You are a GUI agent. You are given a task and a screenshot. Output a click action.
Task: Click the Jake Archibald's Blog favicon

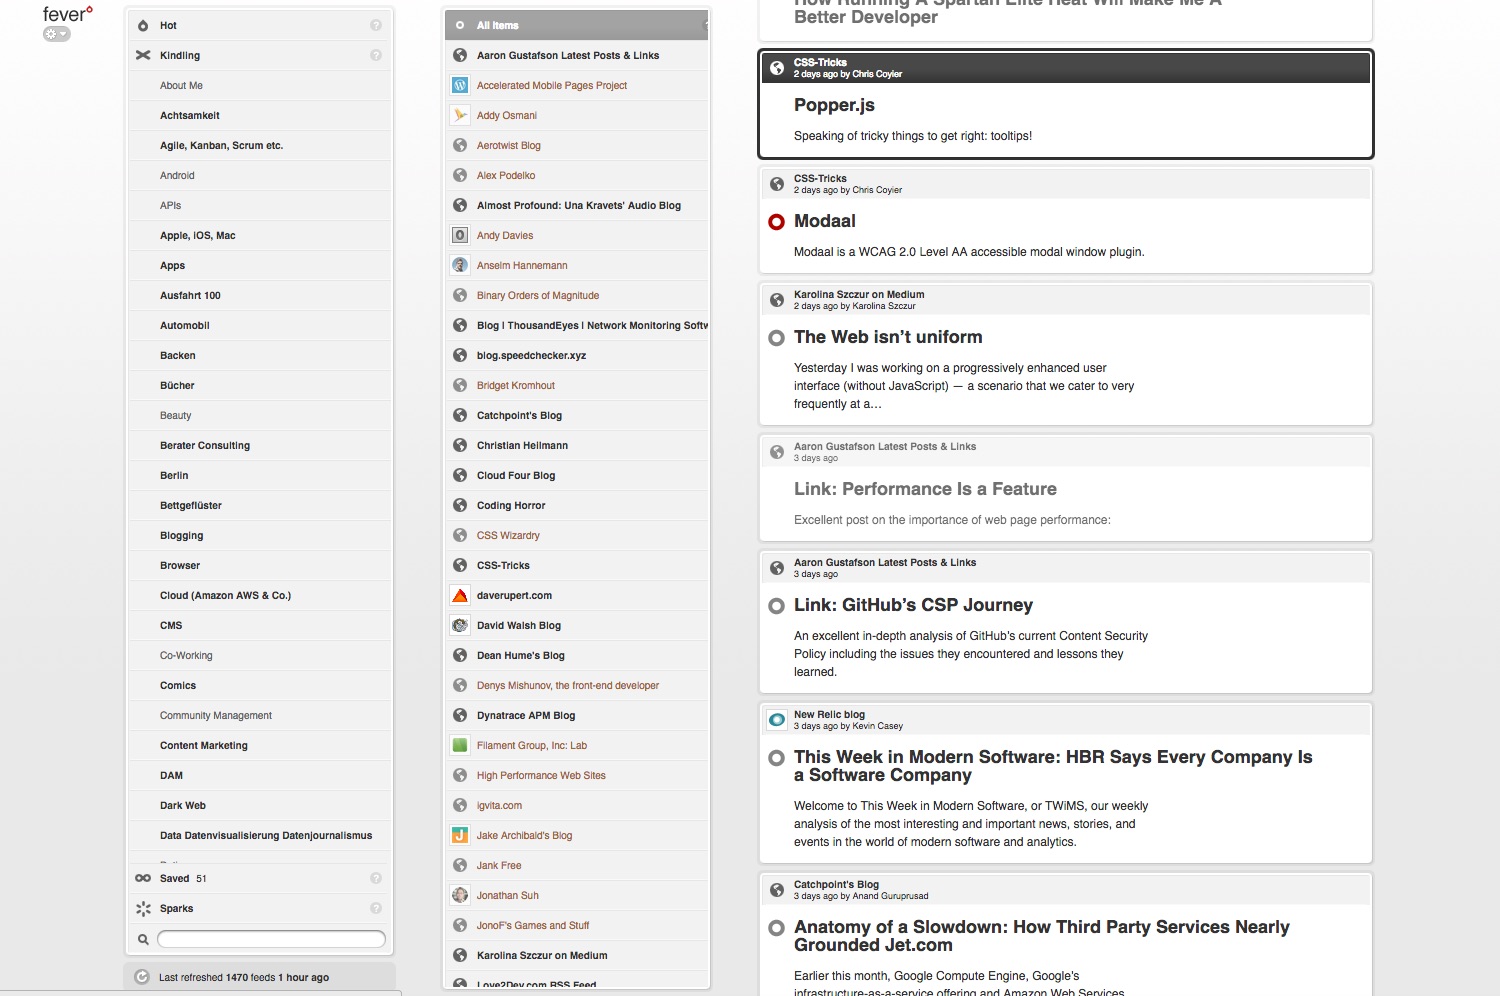pos(460,835)
